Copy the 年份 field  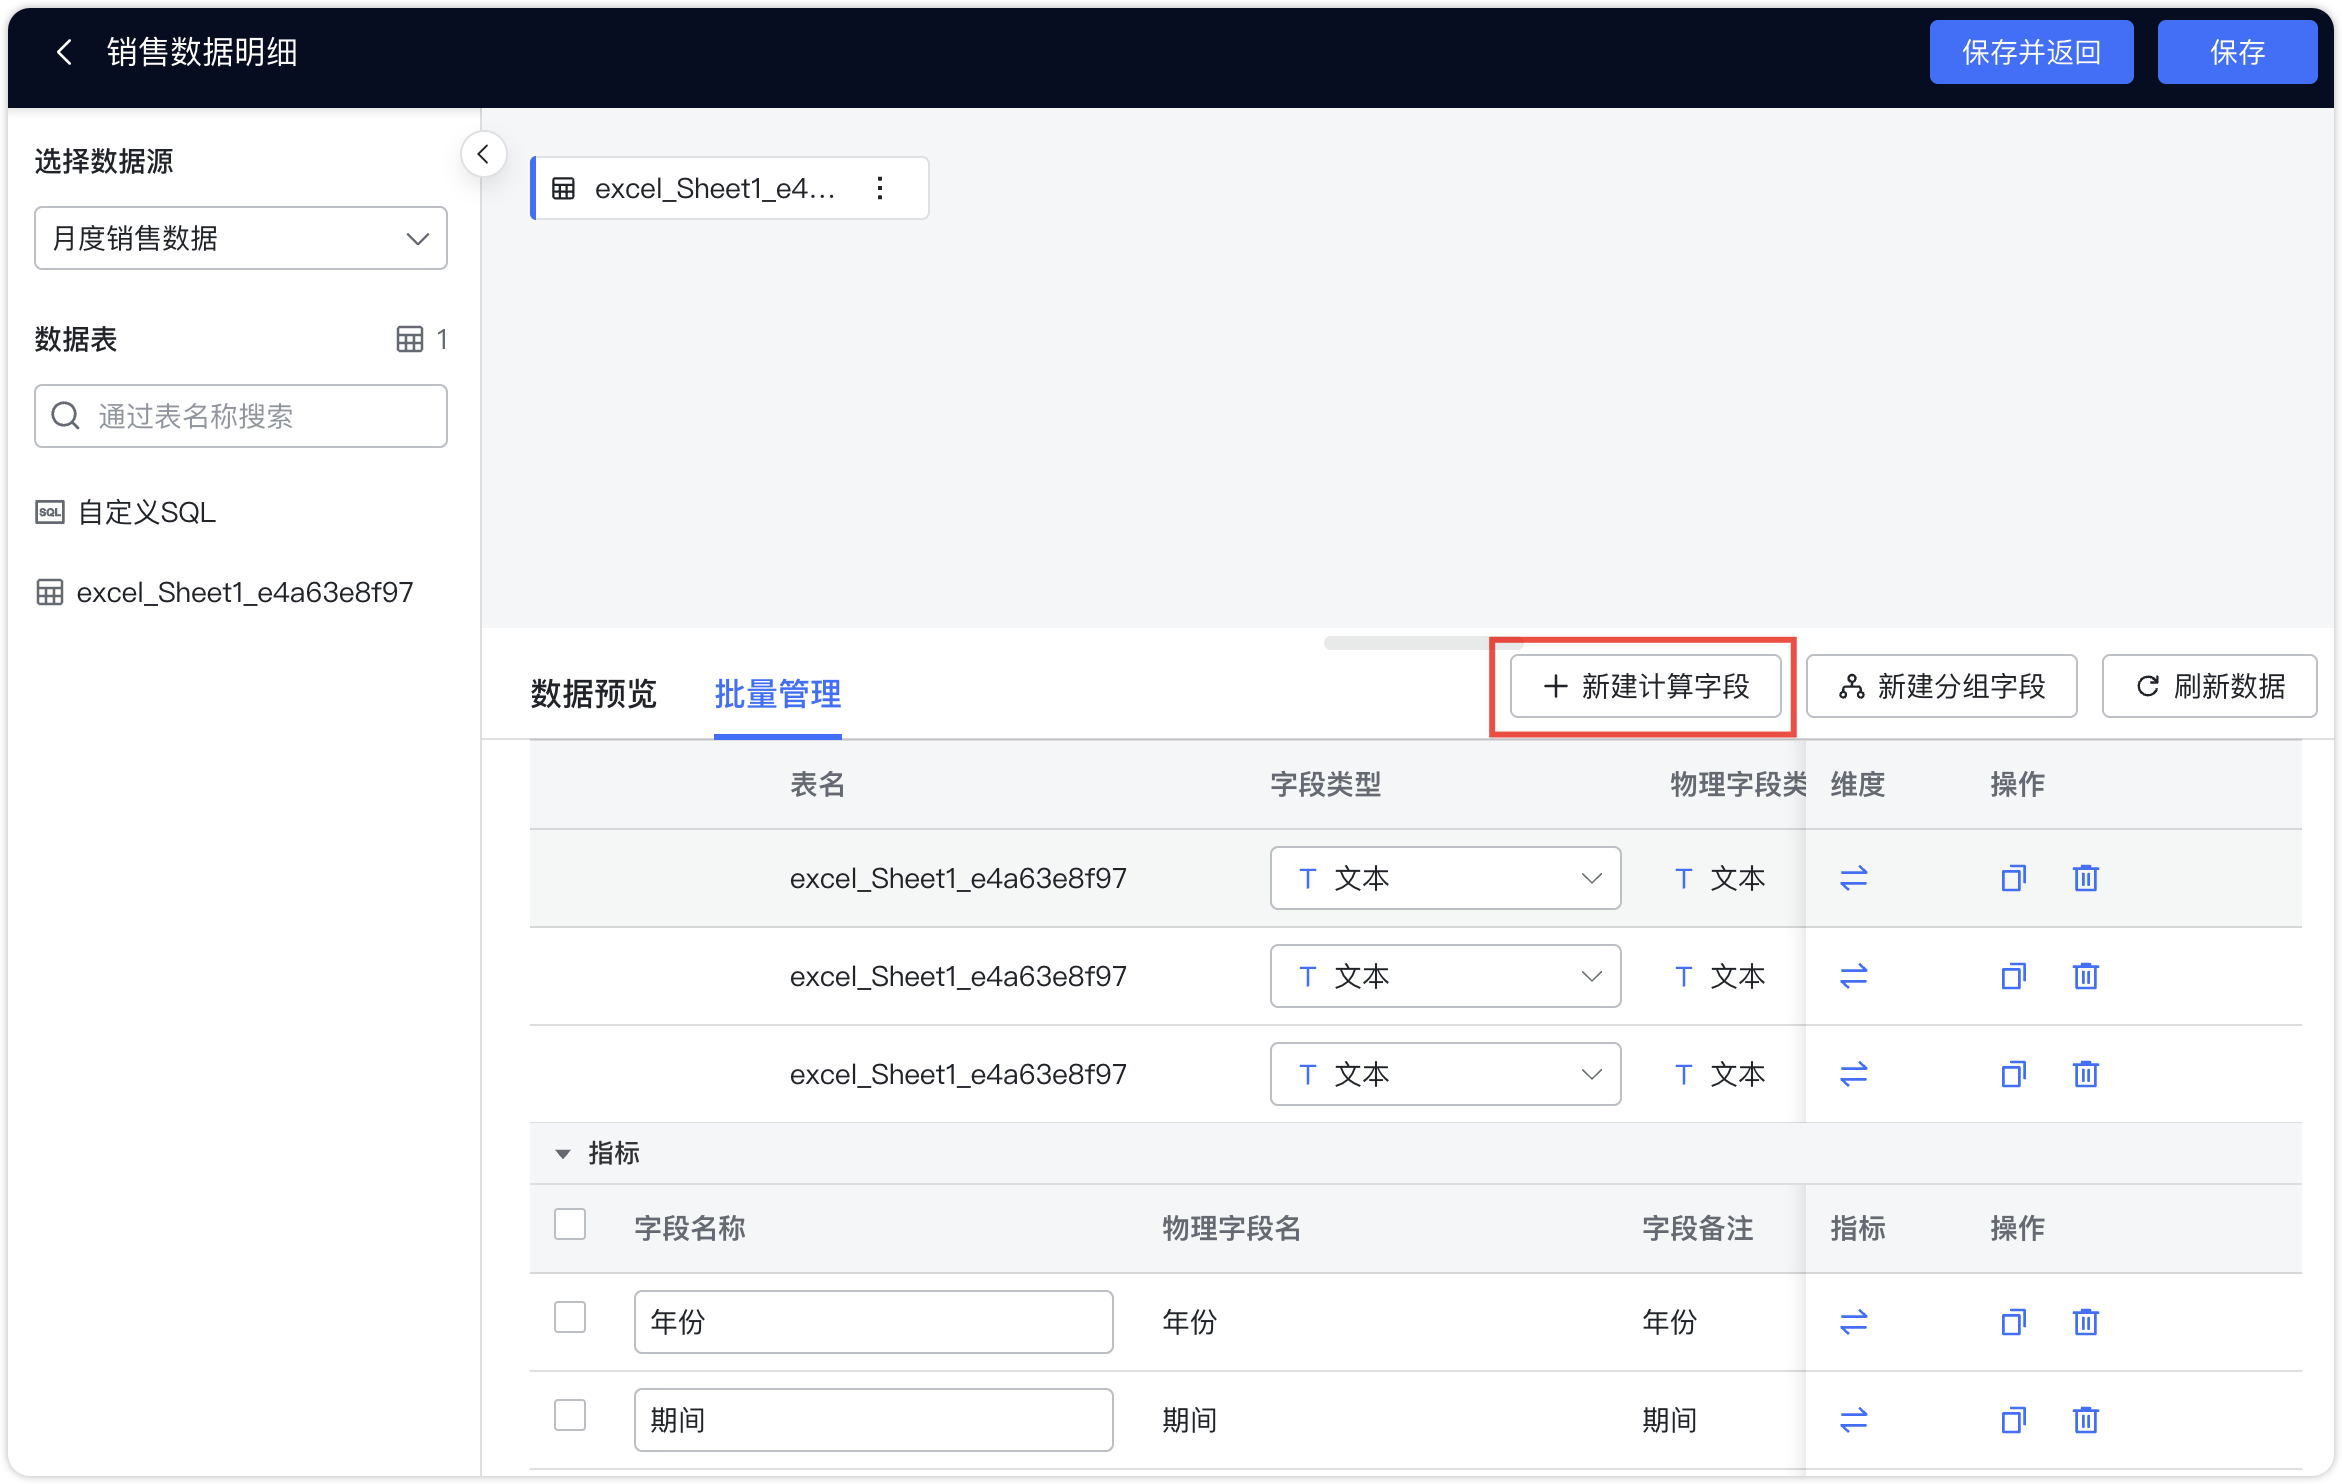pyautogui.click(x=2014, y=1322)
